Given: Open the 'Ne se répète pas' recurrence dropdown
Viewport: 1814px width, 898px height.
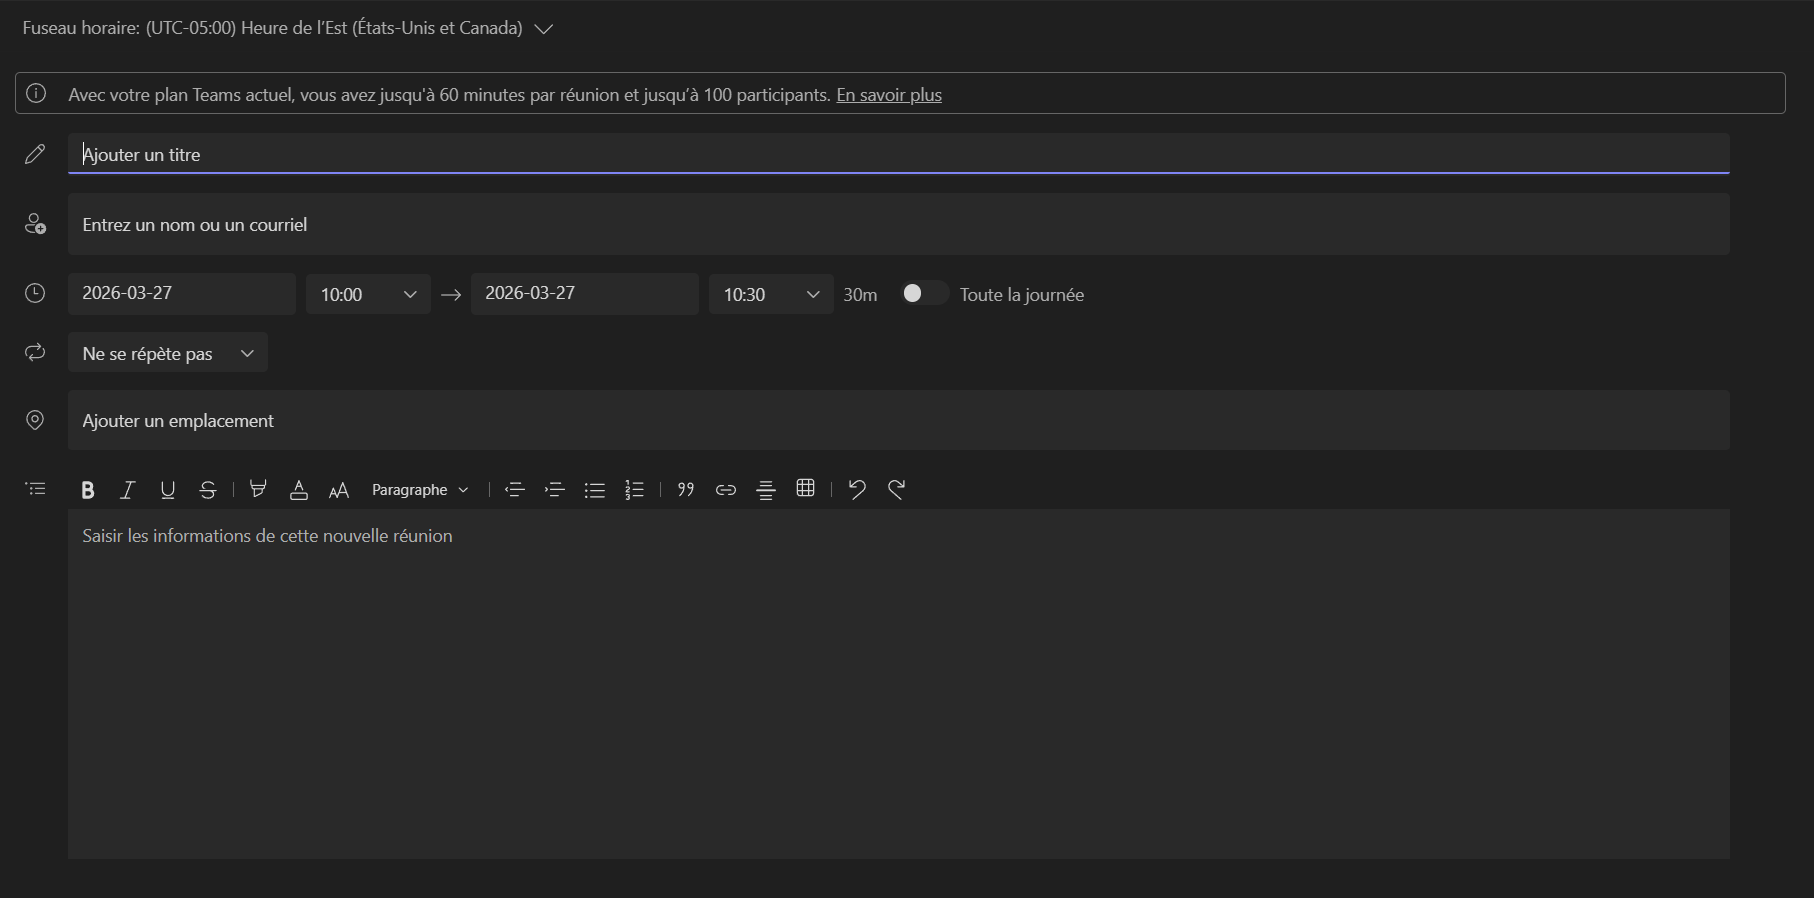Looking at the screenshot, I should coord(168,353).
